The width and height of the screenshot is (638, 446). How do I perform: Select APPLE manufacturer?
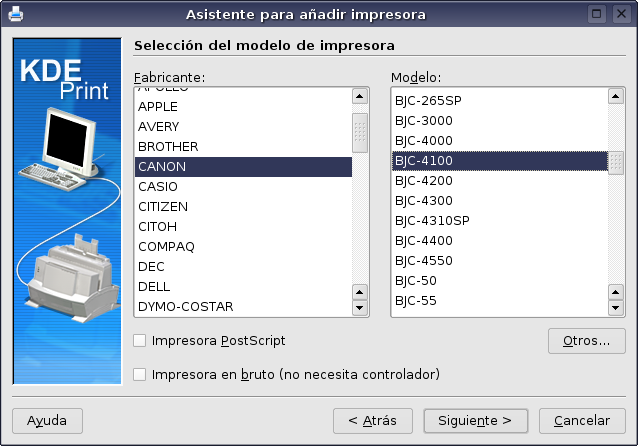(x=243, y=107)
